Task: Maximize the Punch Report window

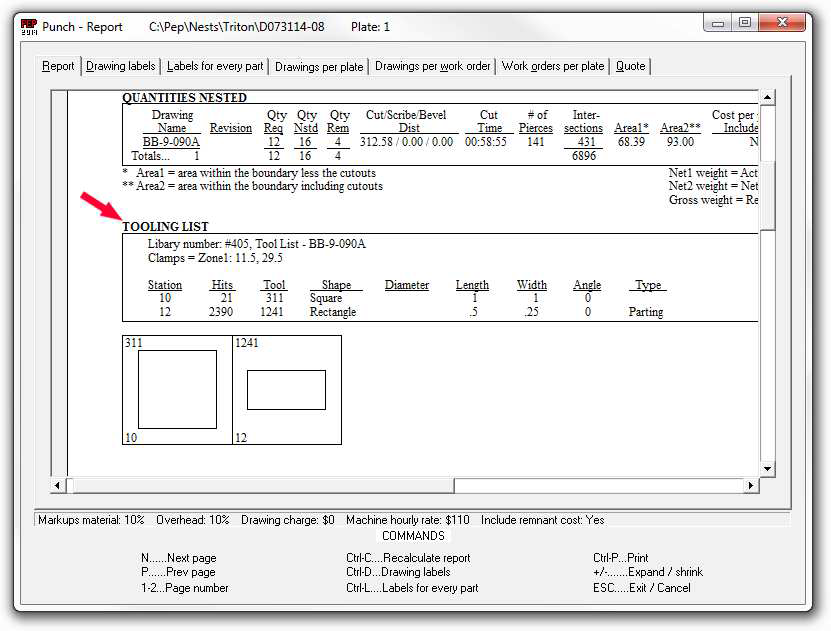Action: 745,22
